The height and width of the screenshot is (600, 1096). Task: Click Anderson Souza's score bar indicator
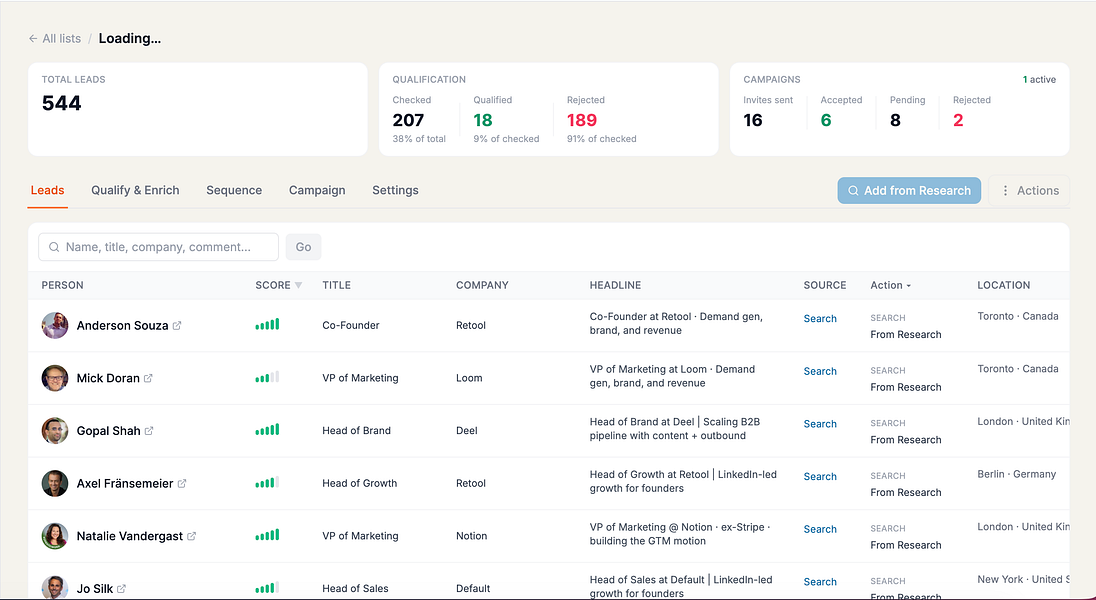click(267, 324)
